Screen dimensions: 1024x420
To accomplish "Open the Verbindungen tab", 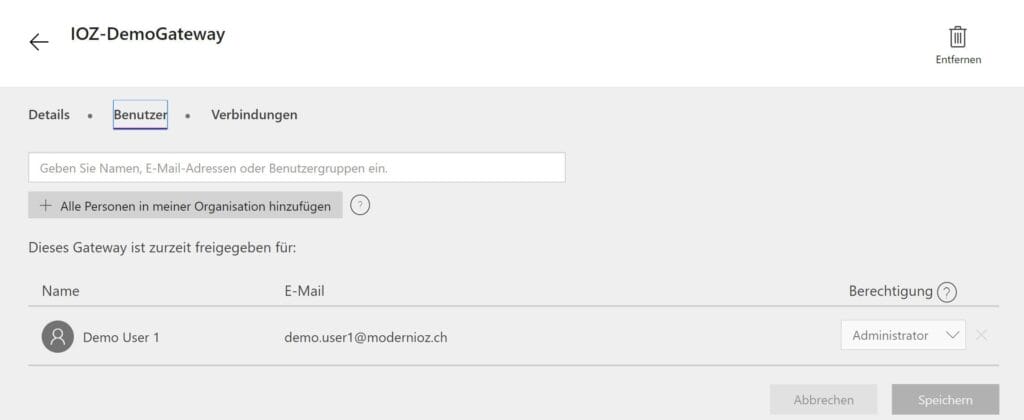I will click(x=254, y=115).
